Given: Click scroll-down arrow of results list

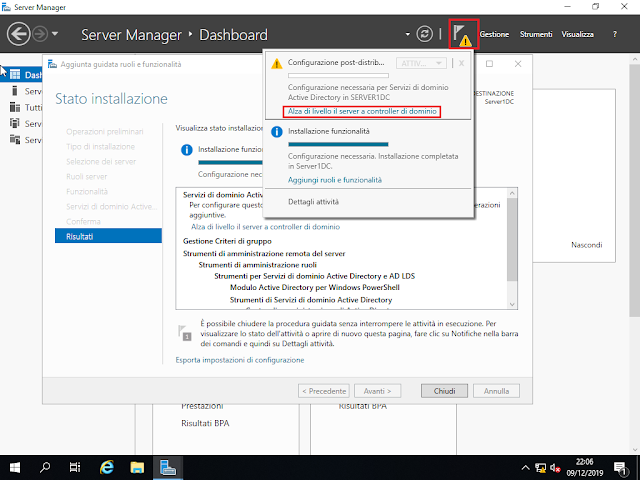Looking at the screenshot, I should point(512,304).
